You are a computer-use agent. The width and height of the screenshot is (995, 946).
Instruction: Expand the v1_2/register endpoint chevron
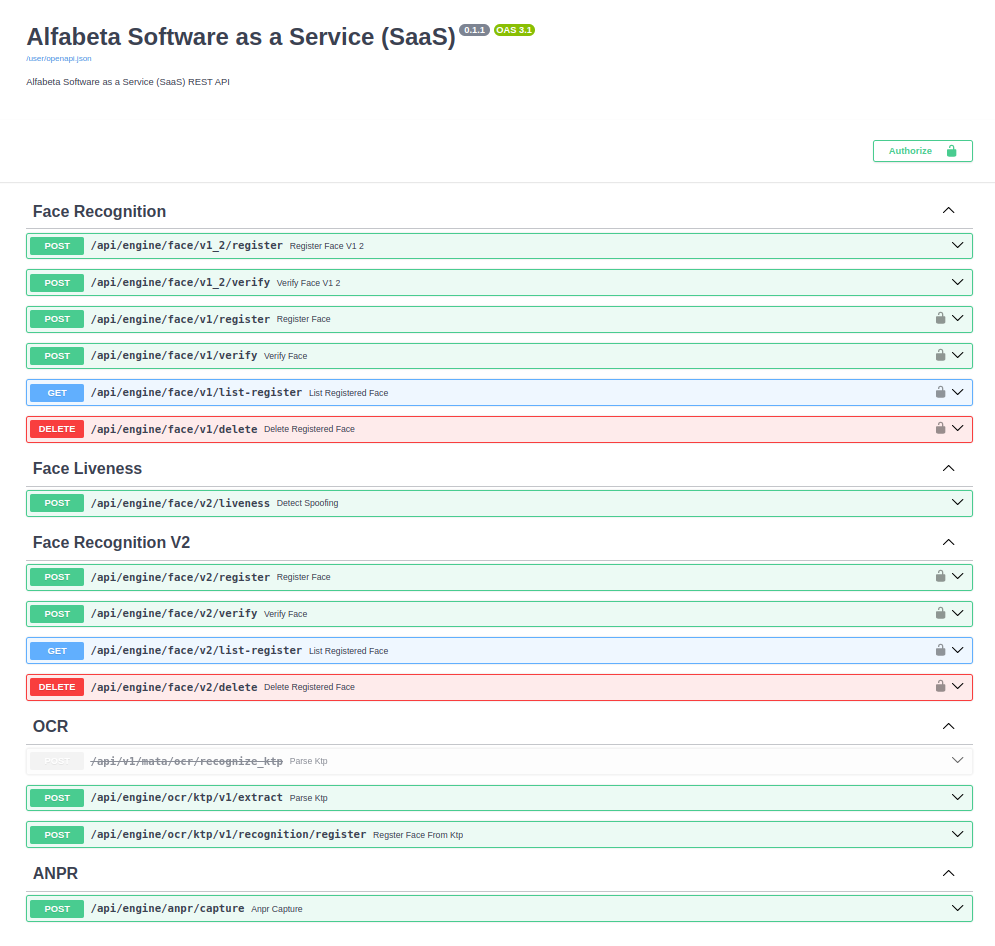[957, 245]
